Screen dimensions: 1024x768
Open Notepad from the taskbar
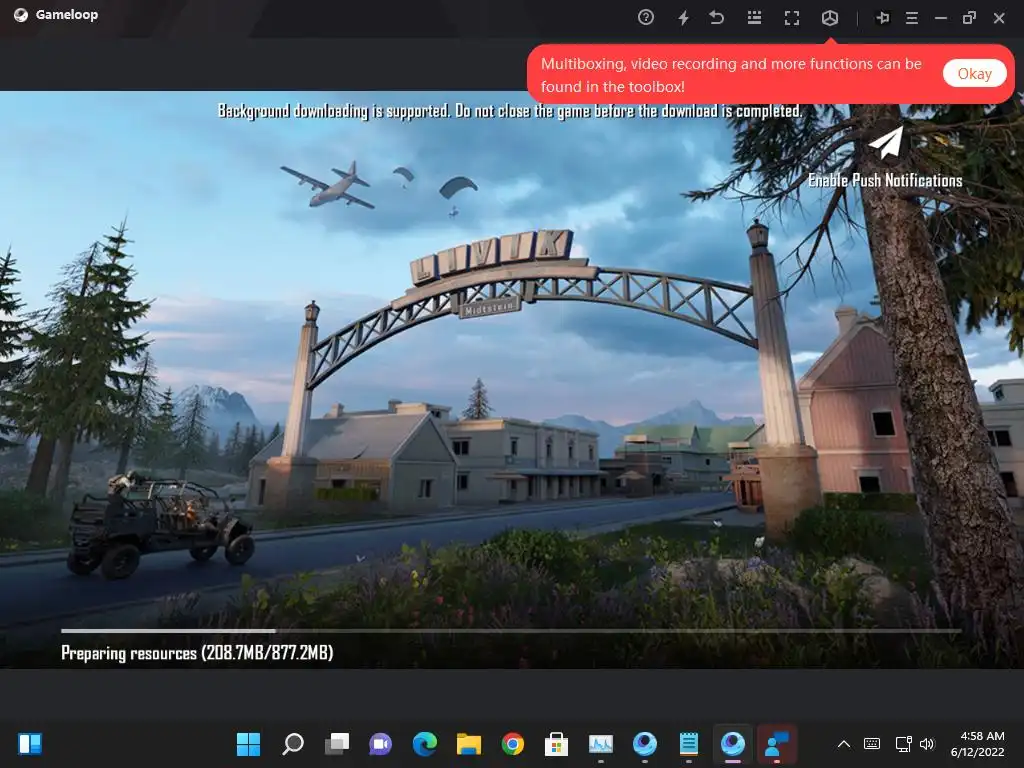[689, 744]
